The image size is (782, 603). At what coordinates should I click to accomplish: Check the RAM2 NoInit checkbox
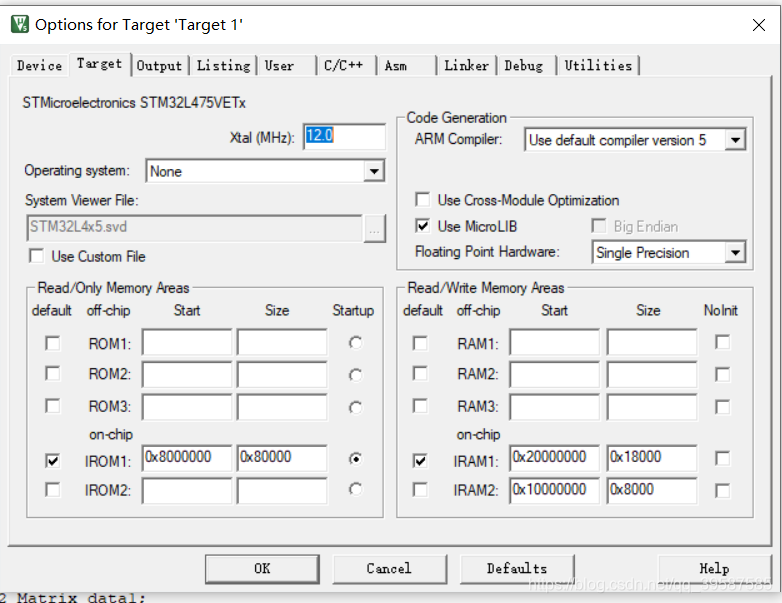coord(722,374)
